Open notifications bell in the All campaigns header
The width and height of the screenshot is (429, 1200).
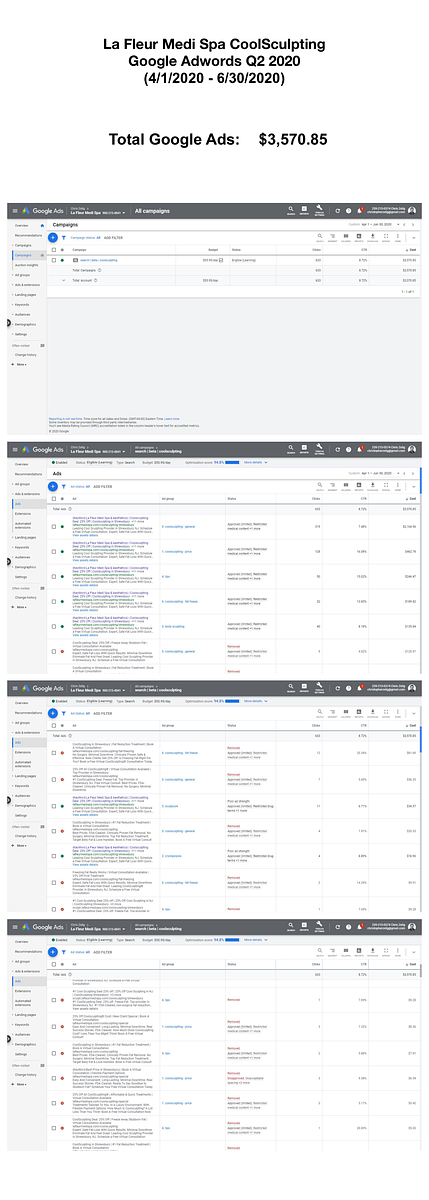point(360,210)
